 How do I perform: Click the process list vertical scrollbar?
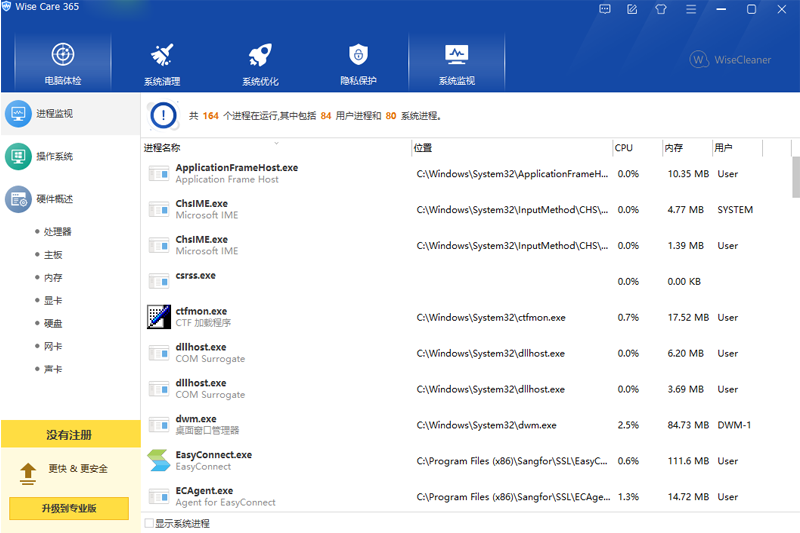[795, 177]
